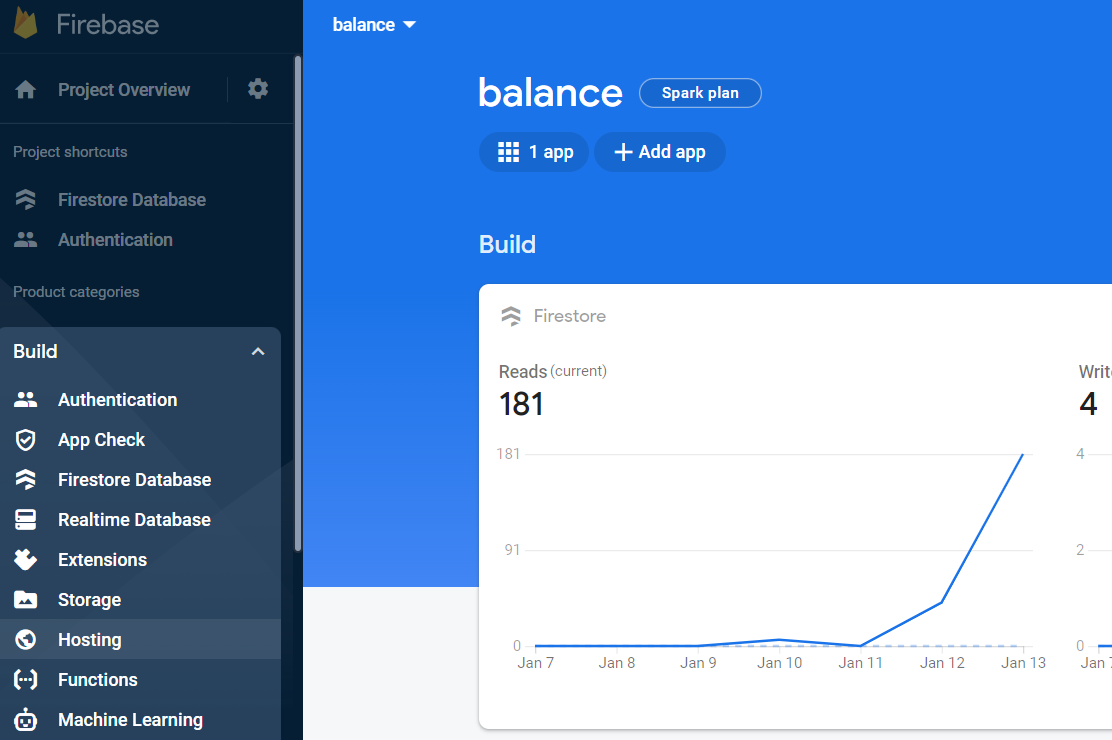Click the plus icon on Add app
This screenshot has width=1112, height=740.
623,152
